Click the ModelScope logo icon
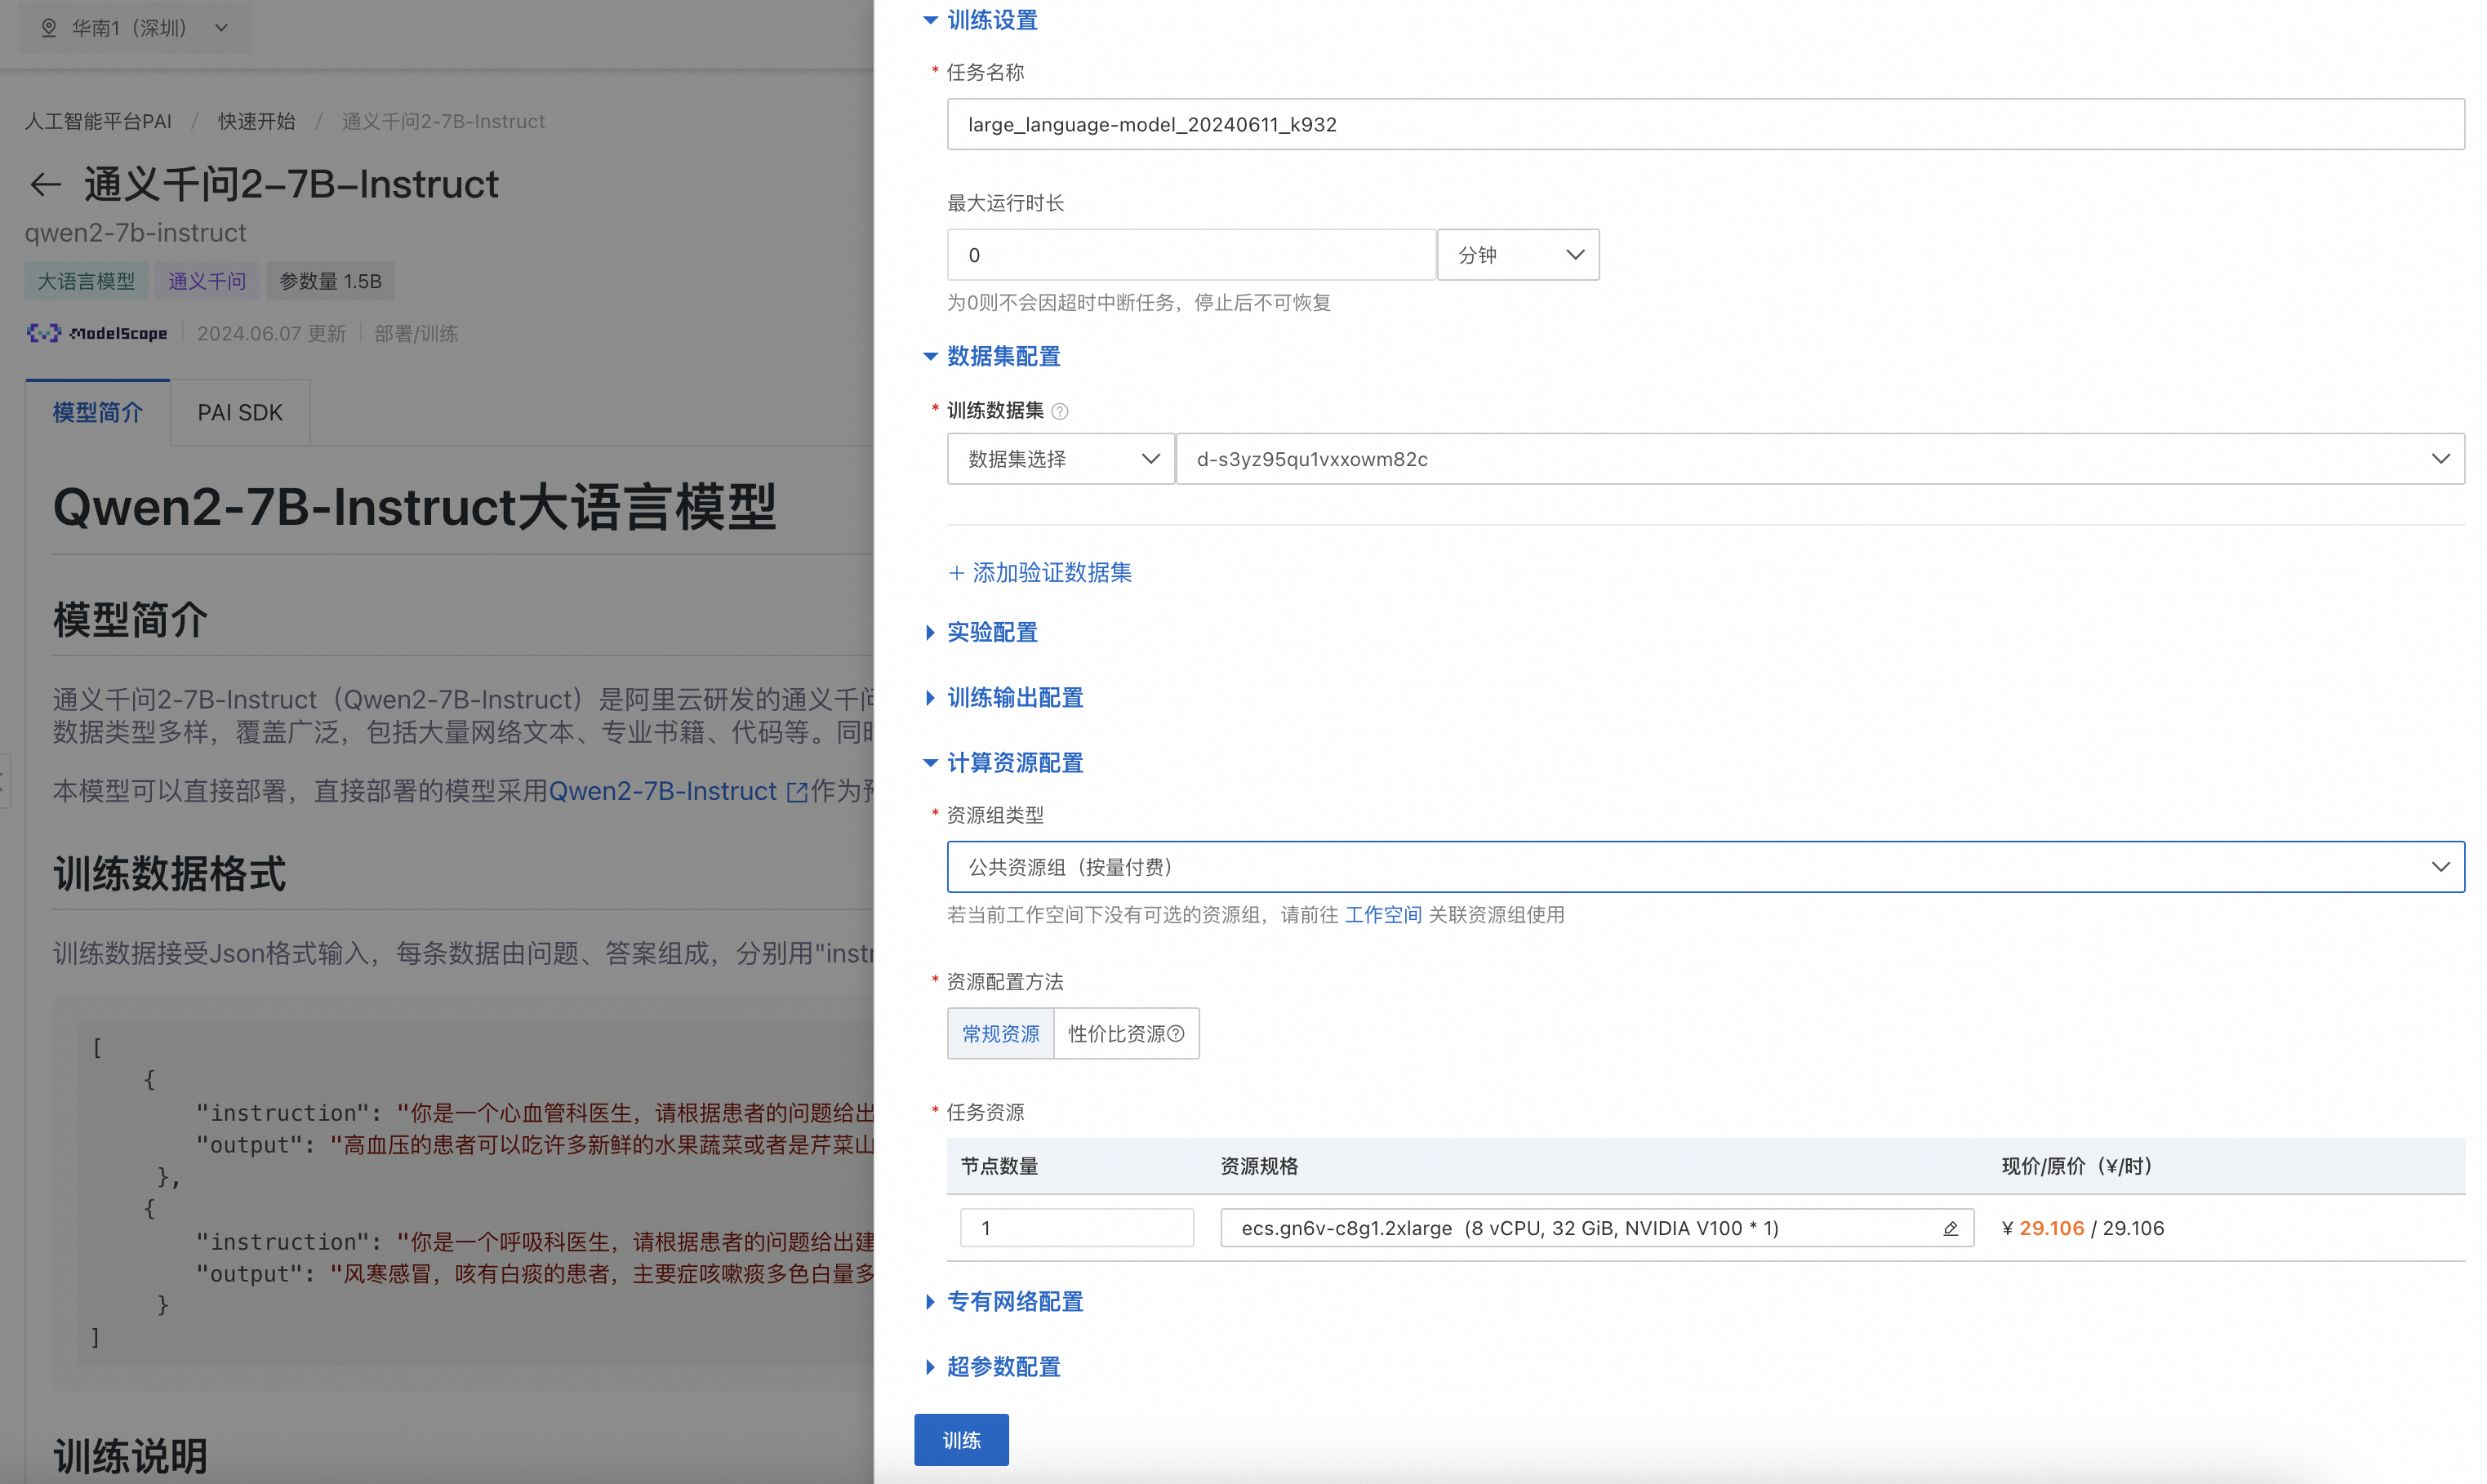 point(43,333)
